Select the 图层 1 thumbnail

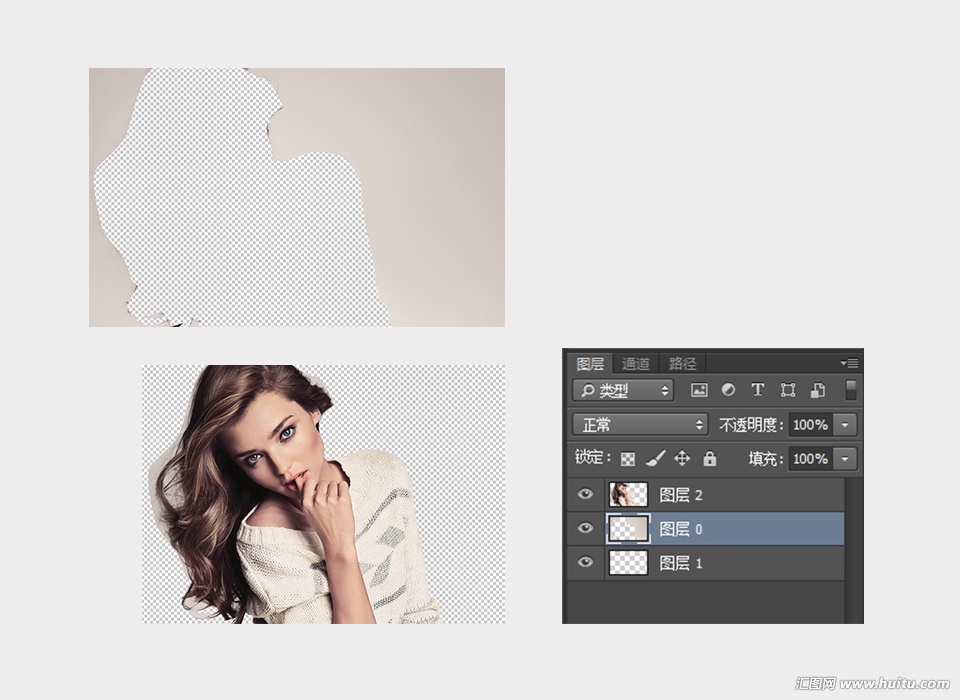click(x=628, y=562)
